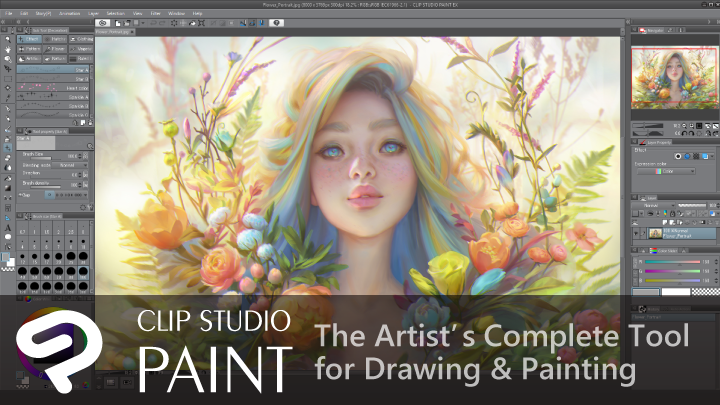This screenshot has width=720, height=405.
Task: Click the Redo arrow in command bar
Action: point(163,23)
